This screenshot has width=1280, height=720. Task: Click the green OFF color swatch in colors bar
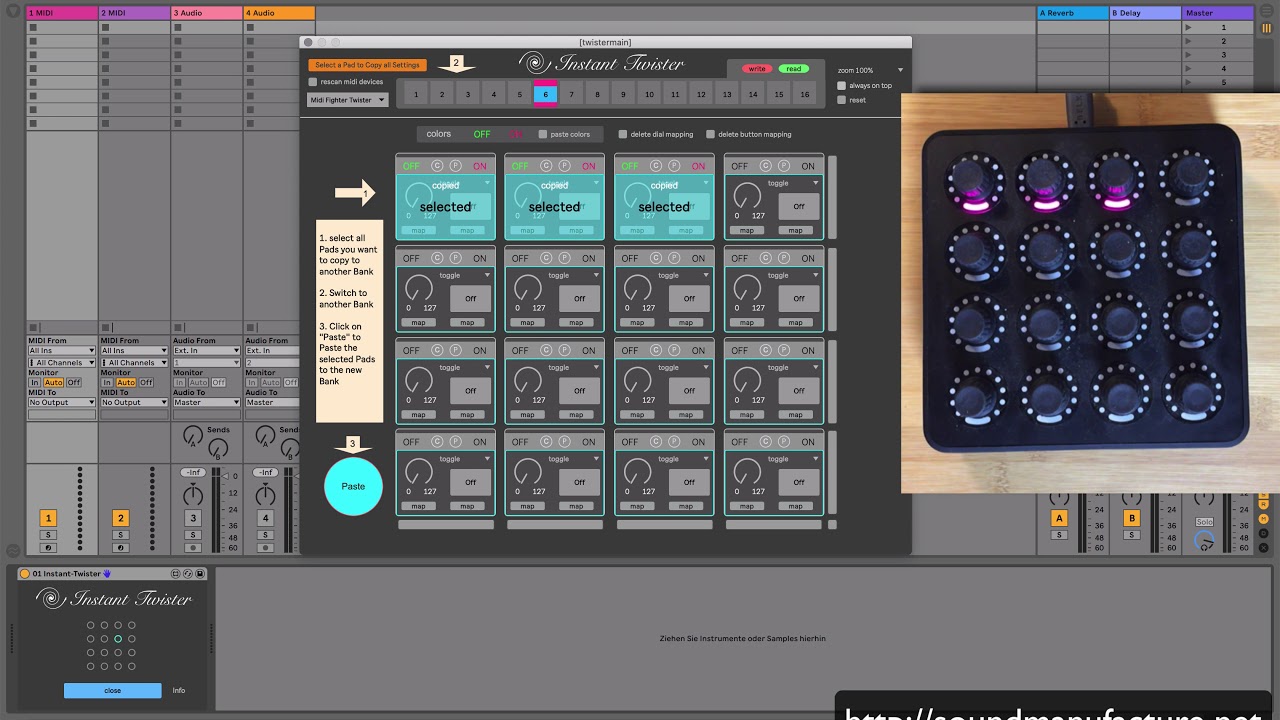[x=482, y=134]
